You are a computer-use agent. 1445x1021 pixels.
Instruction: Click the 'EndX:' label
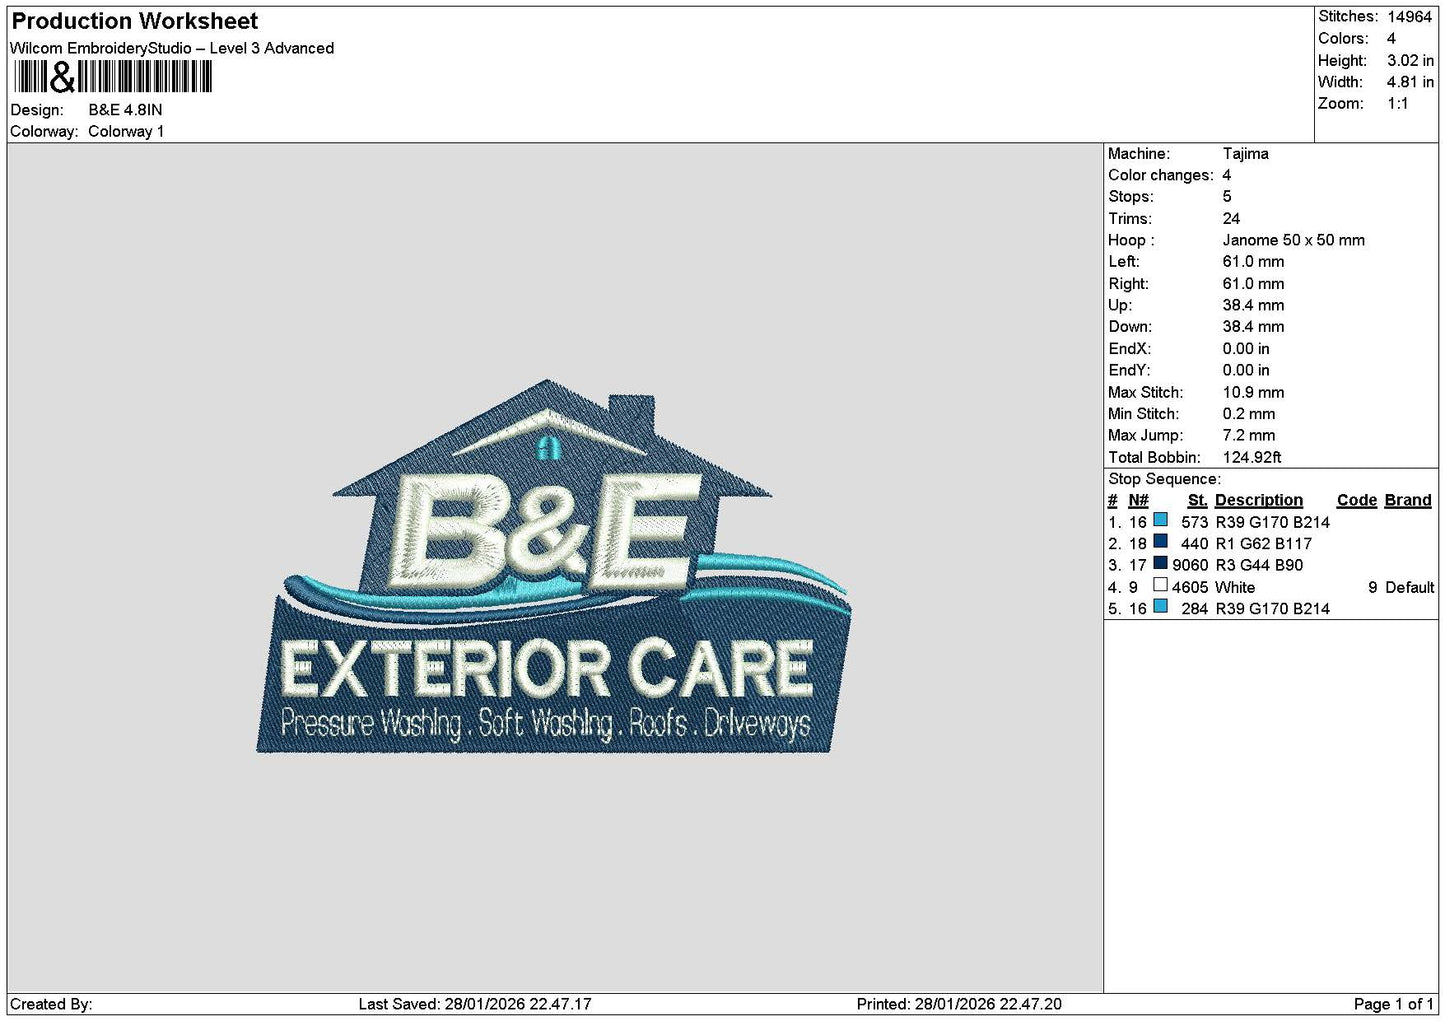tap(1129, 348)
